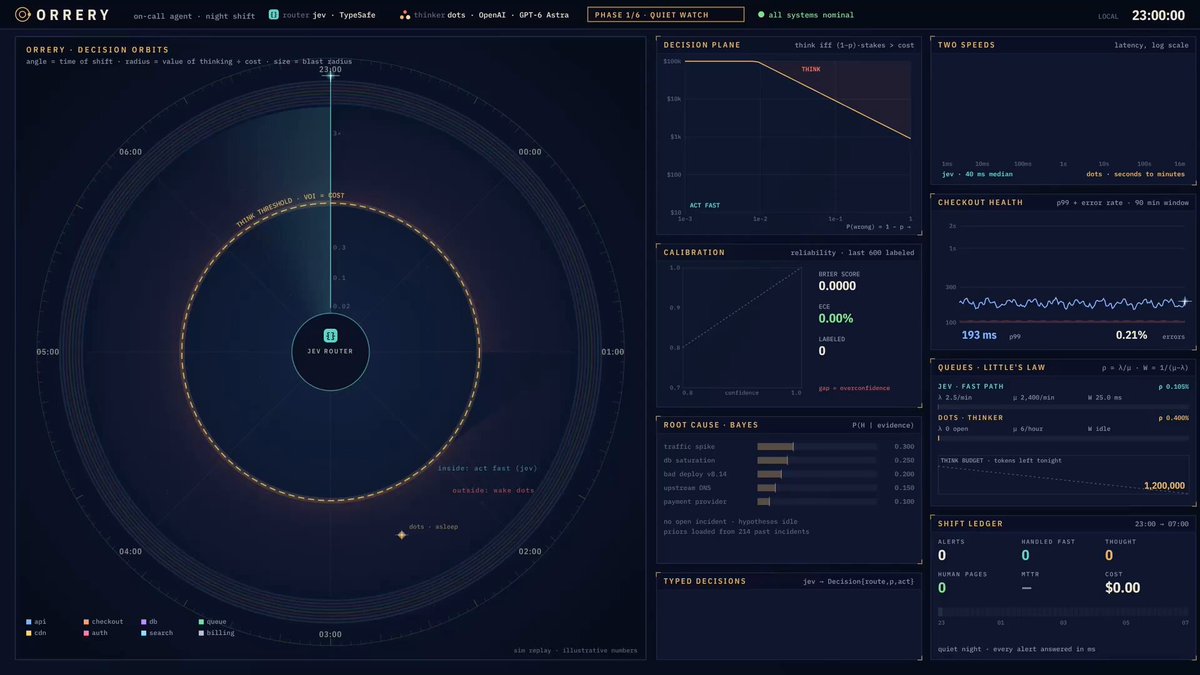The image size is (1200, 675).
Task: Click the TYPED DECISIONS panel title
Action: 704,581
